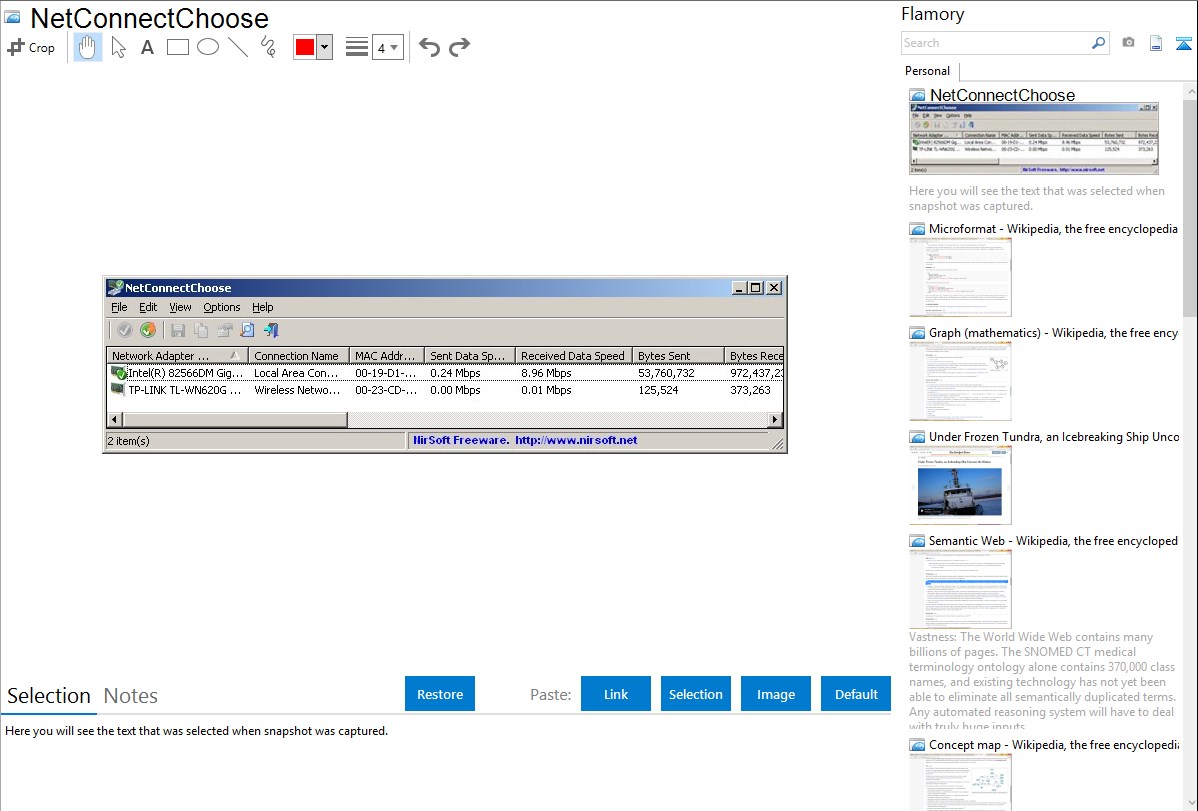The height and width of the screenshot is (811, 1198).
Task: Click the green refresh toolbar icon
Action: tap(148, 330)
